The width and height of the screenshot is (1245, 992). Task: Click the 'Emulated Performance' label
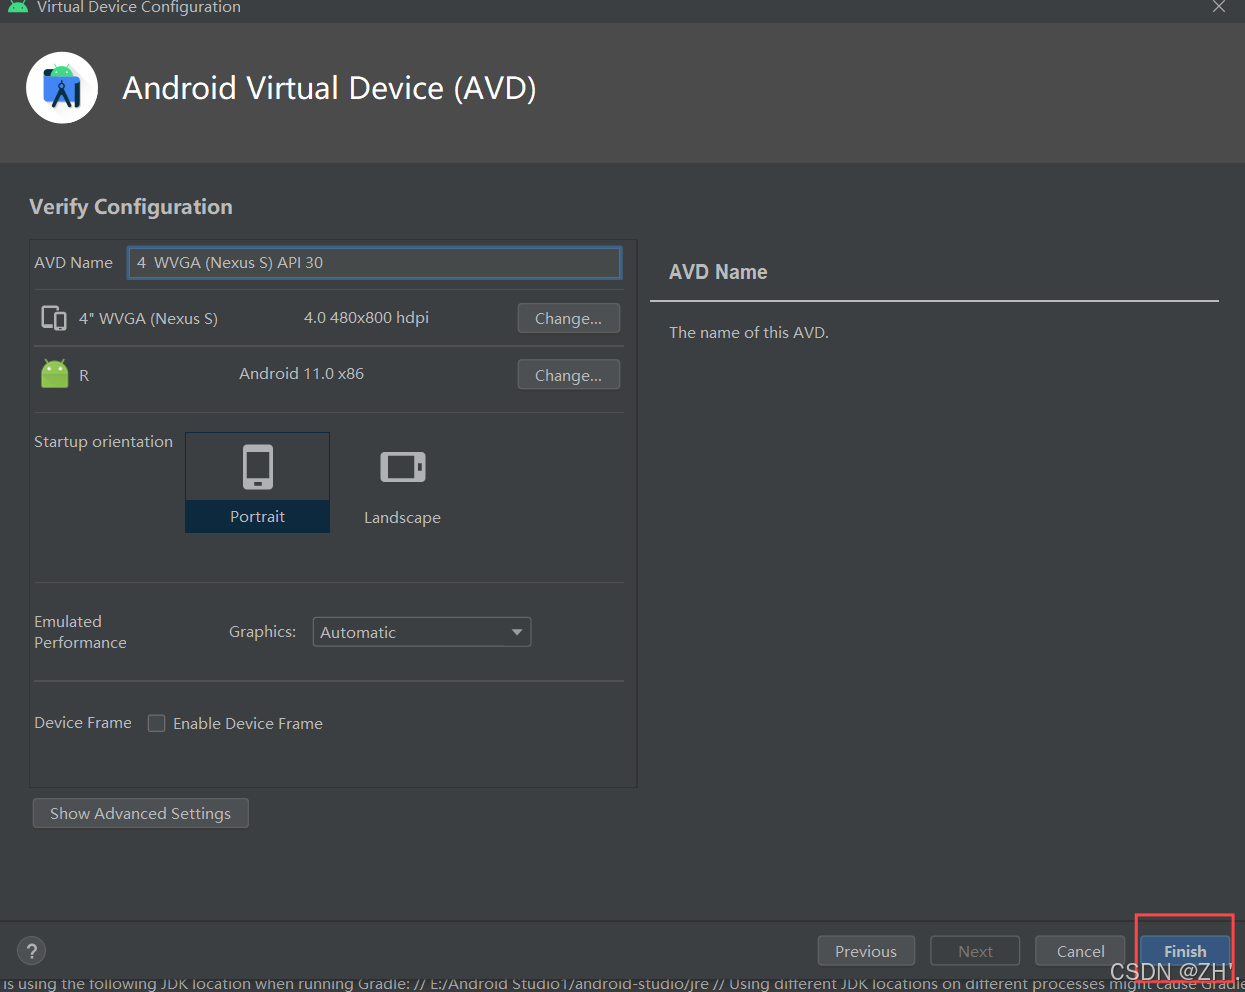pyautogui.click(x=80, y=632)
